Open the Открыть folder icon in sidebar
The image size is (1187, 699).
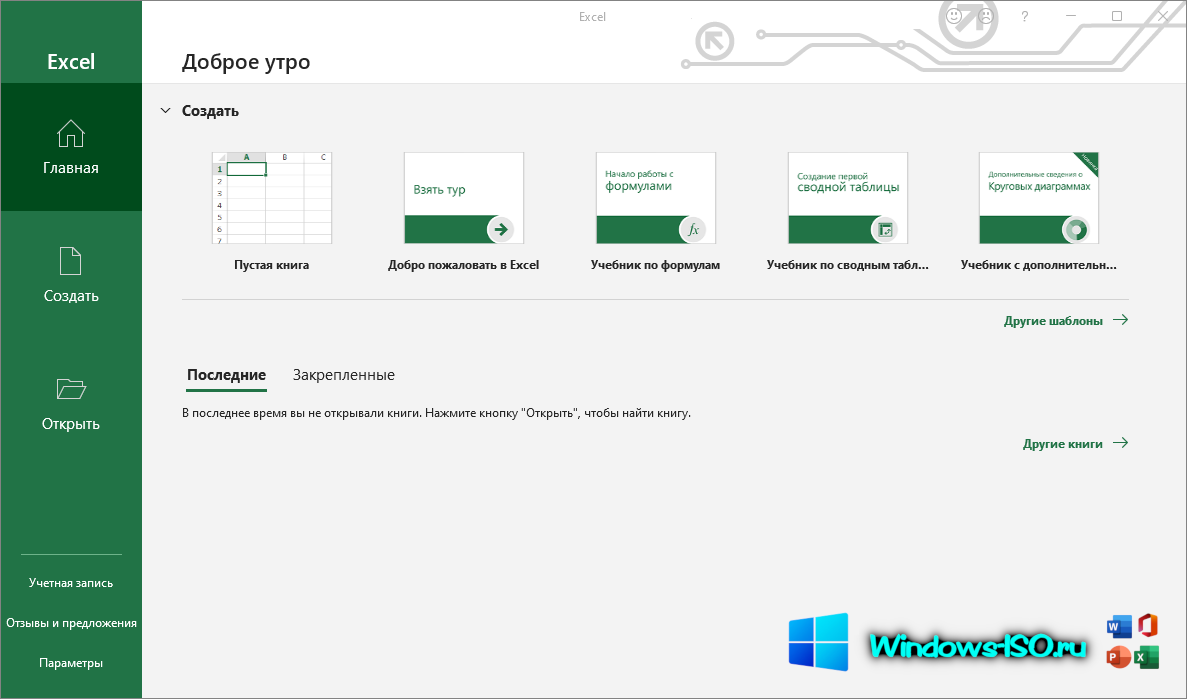pos(71,389)
